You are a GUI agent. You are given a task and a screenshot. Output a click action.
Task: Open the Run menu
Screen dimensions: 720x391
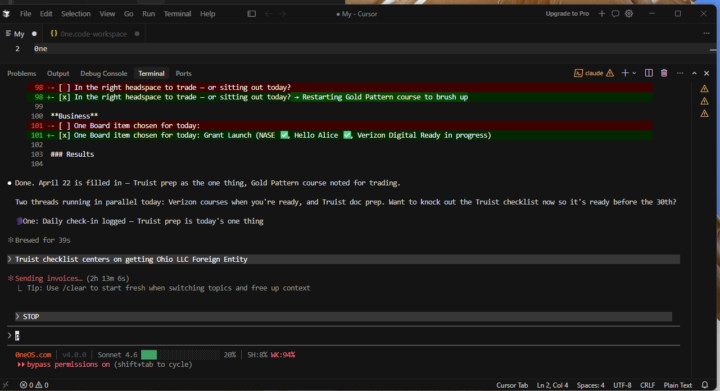pyautogui.click(x=148, y=14)
